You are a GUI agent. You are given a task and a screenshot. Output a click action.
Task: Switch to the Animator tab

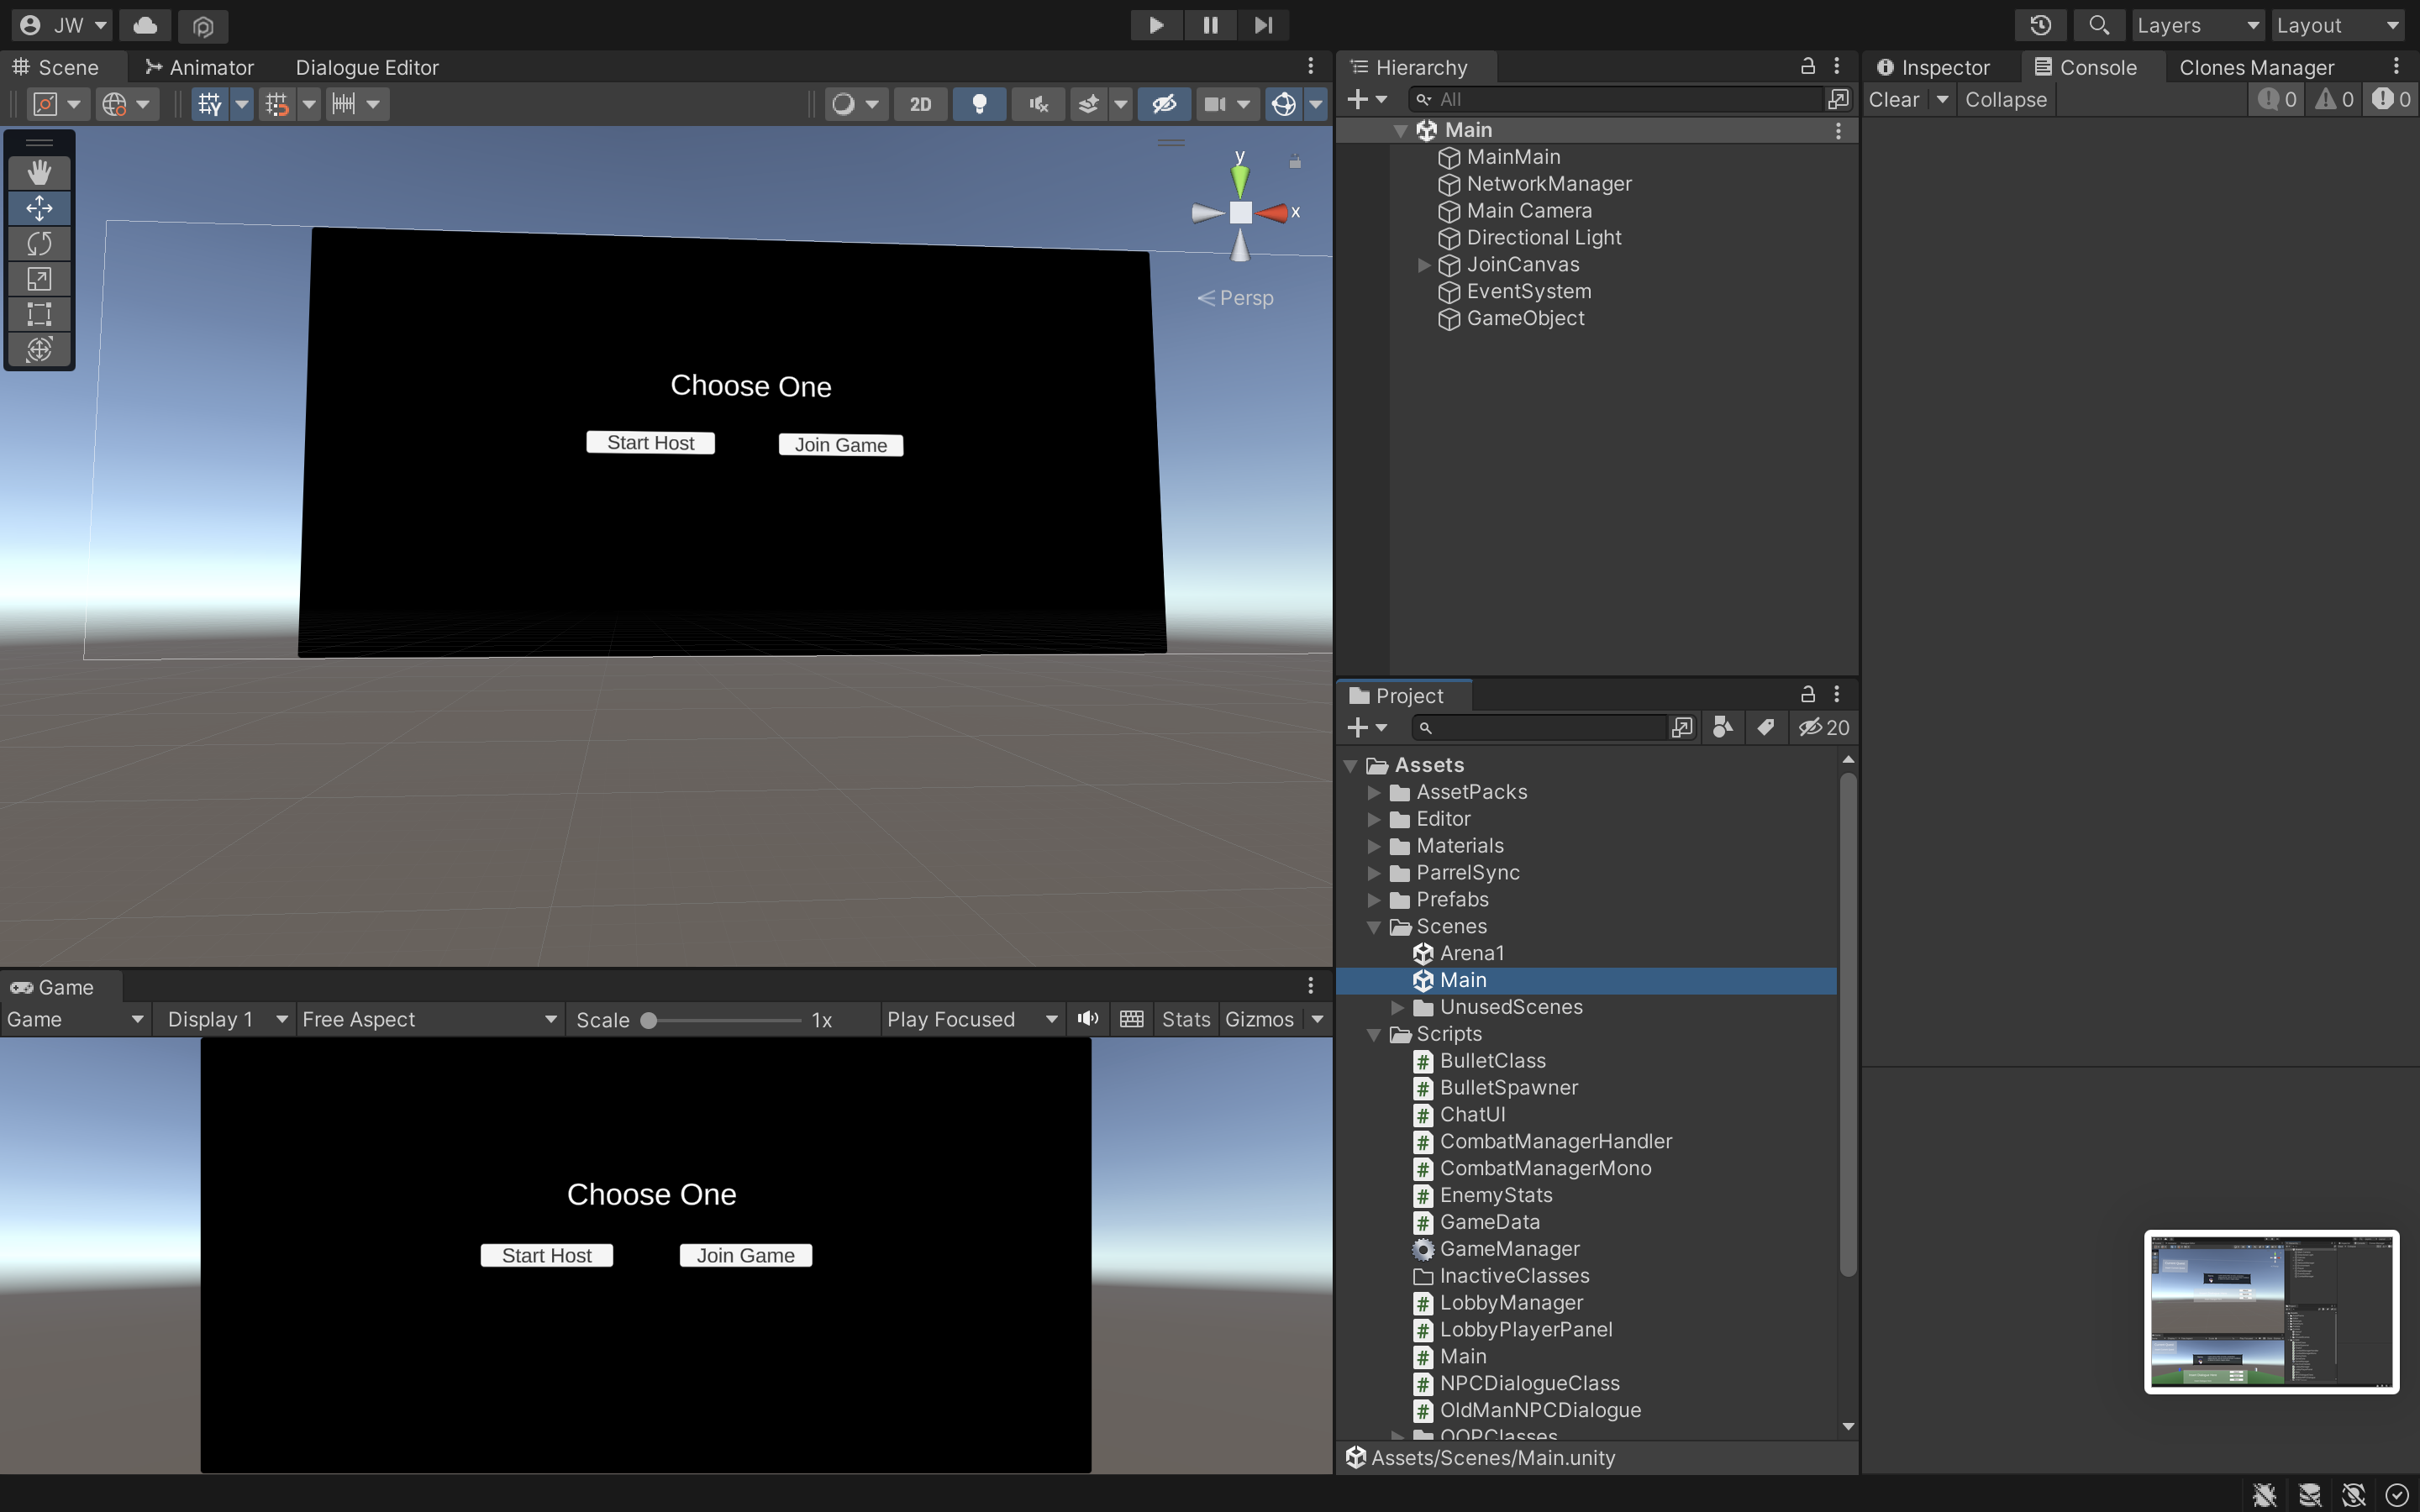coord(200,67)
